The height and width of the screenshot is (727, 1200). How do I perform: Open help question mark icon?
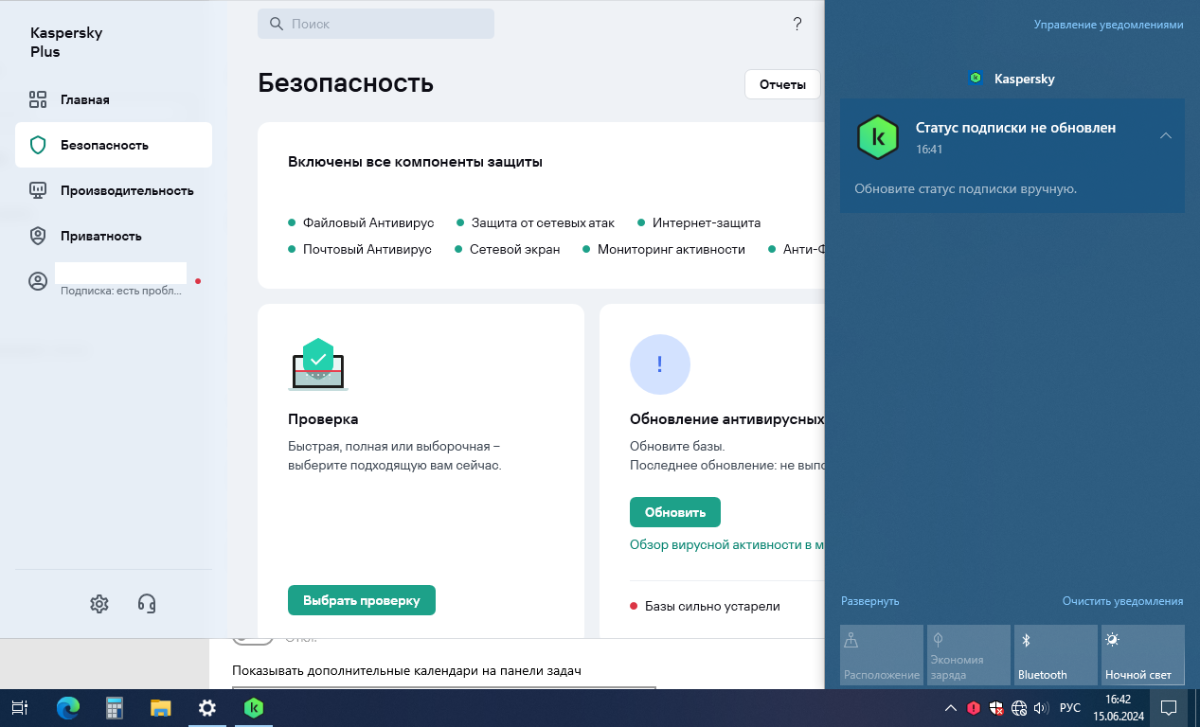(x=797, y=24)
